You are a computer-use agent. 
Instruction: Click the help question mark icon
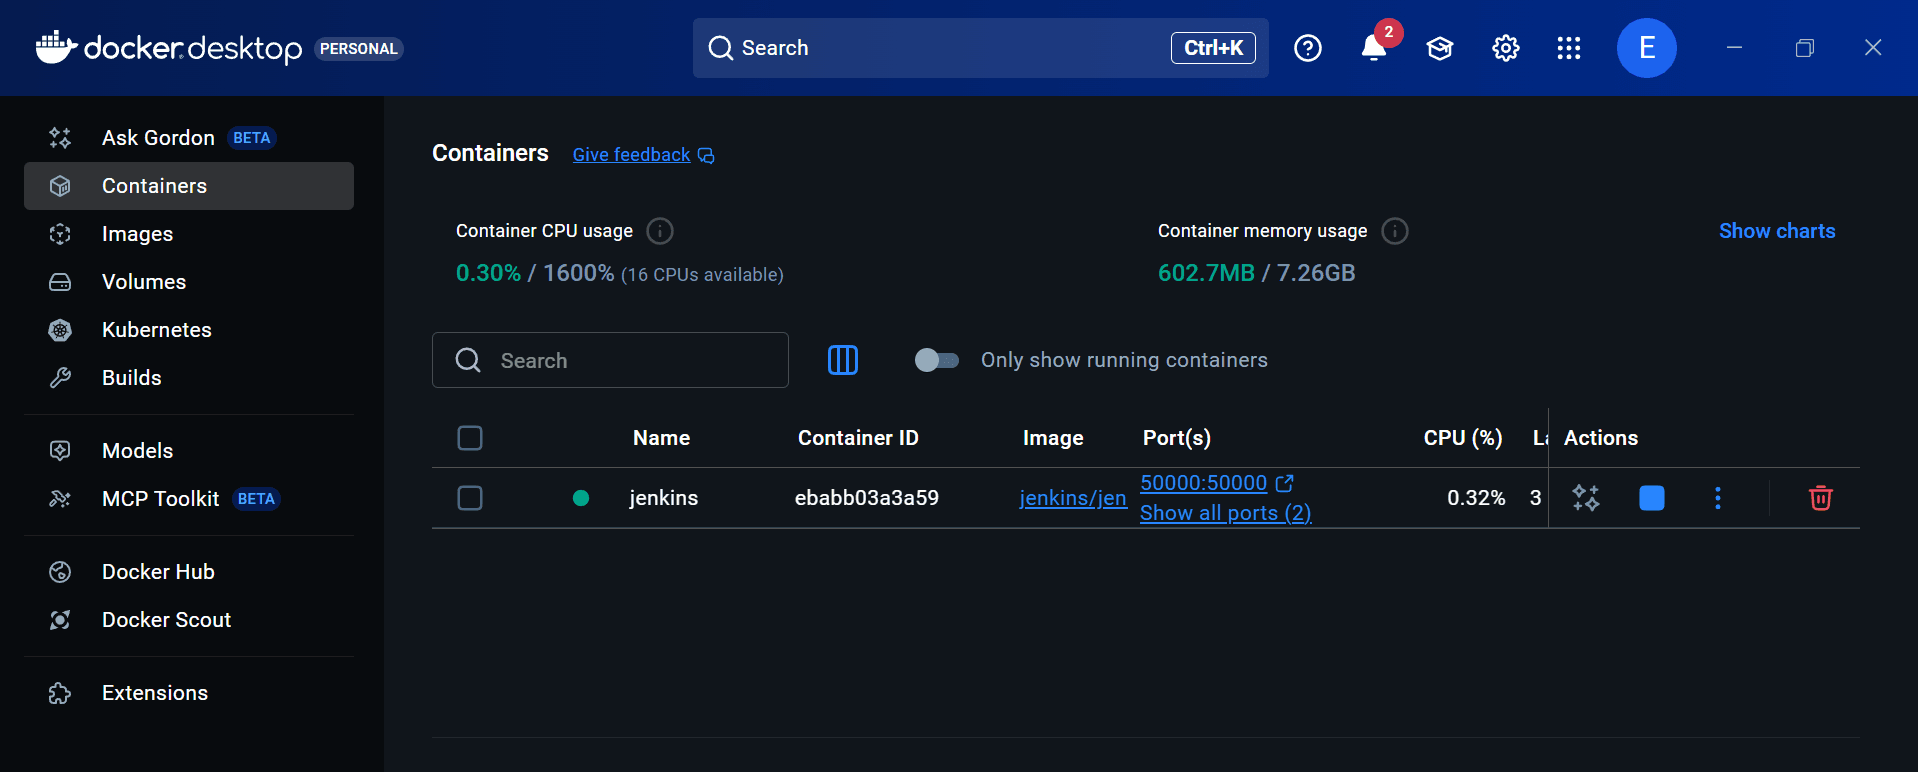[1307, 48]
